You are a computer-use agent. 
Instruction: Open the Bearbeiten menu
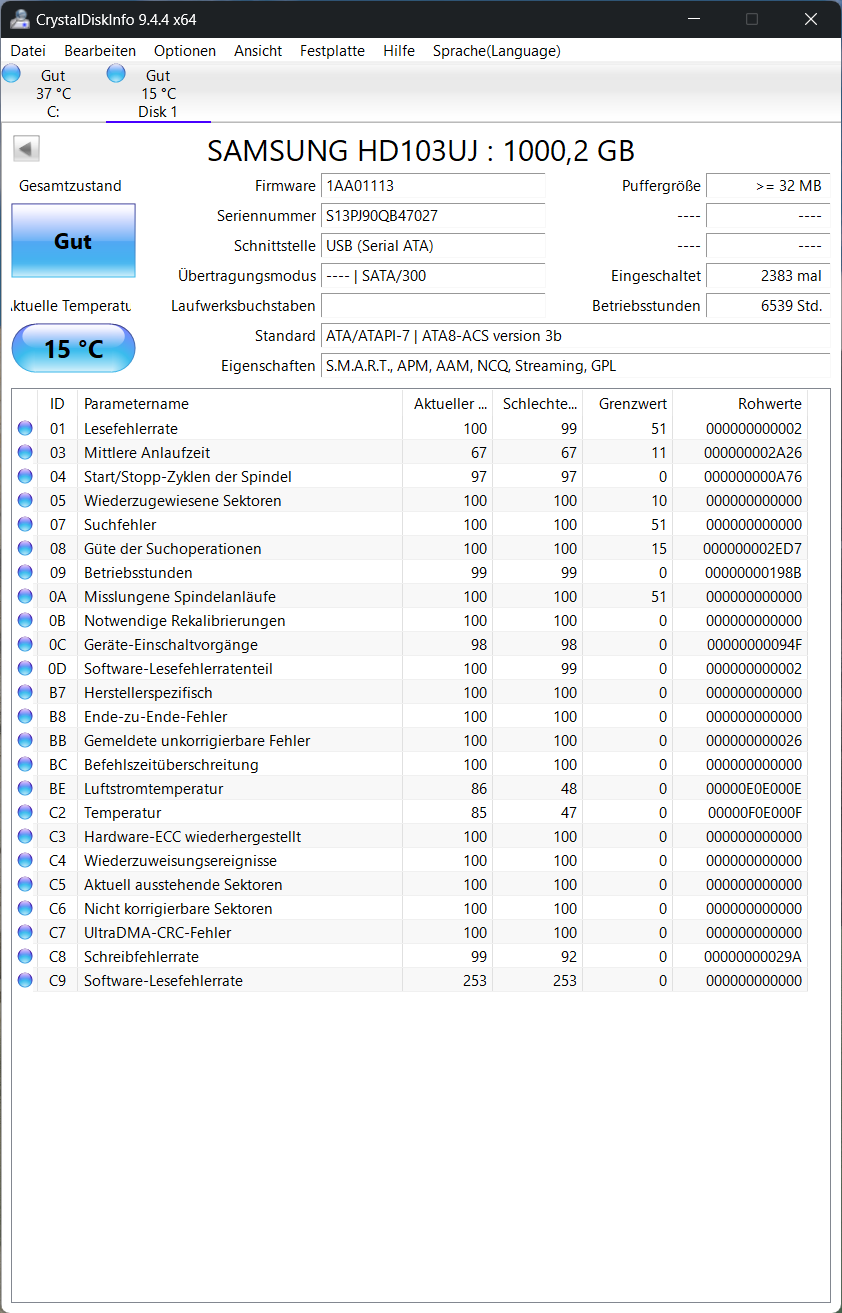[100, 51]
